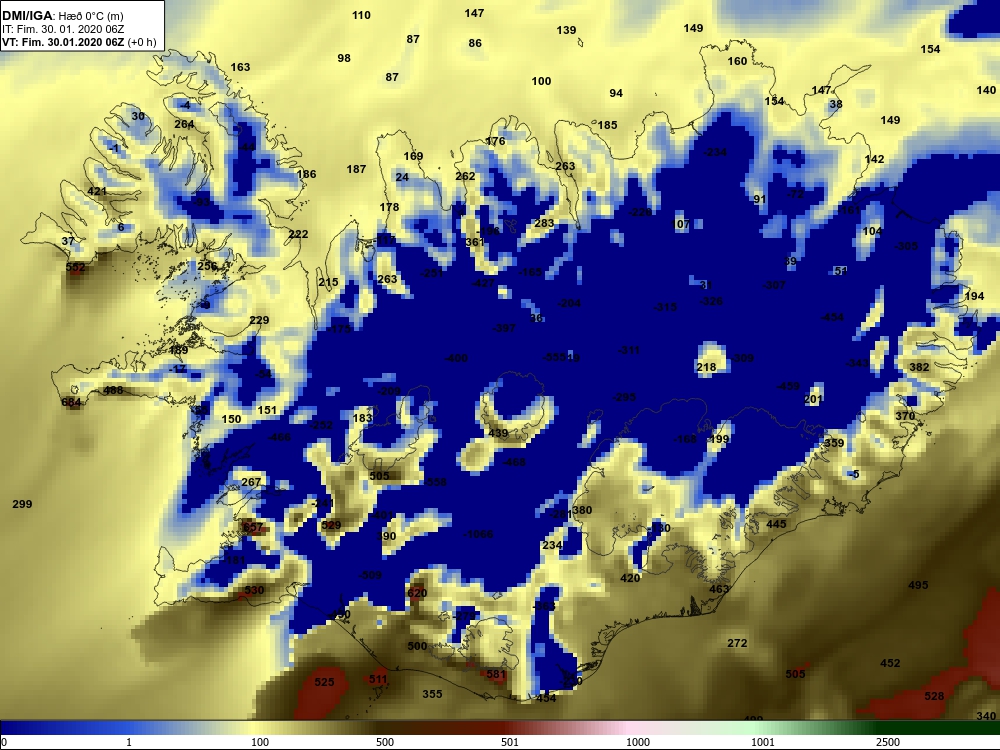Click the '581' value on the south coast
Image resolution: width=1000 pixels, height=750 pixels.
point(496,674)
